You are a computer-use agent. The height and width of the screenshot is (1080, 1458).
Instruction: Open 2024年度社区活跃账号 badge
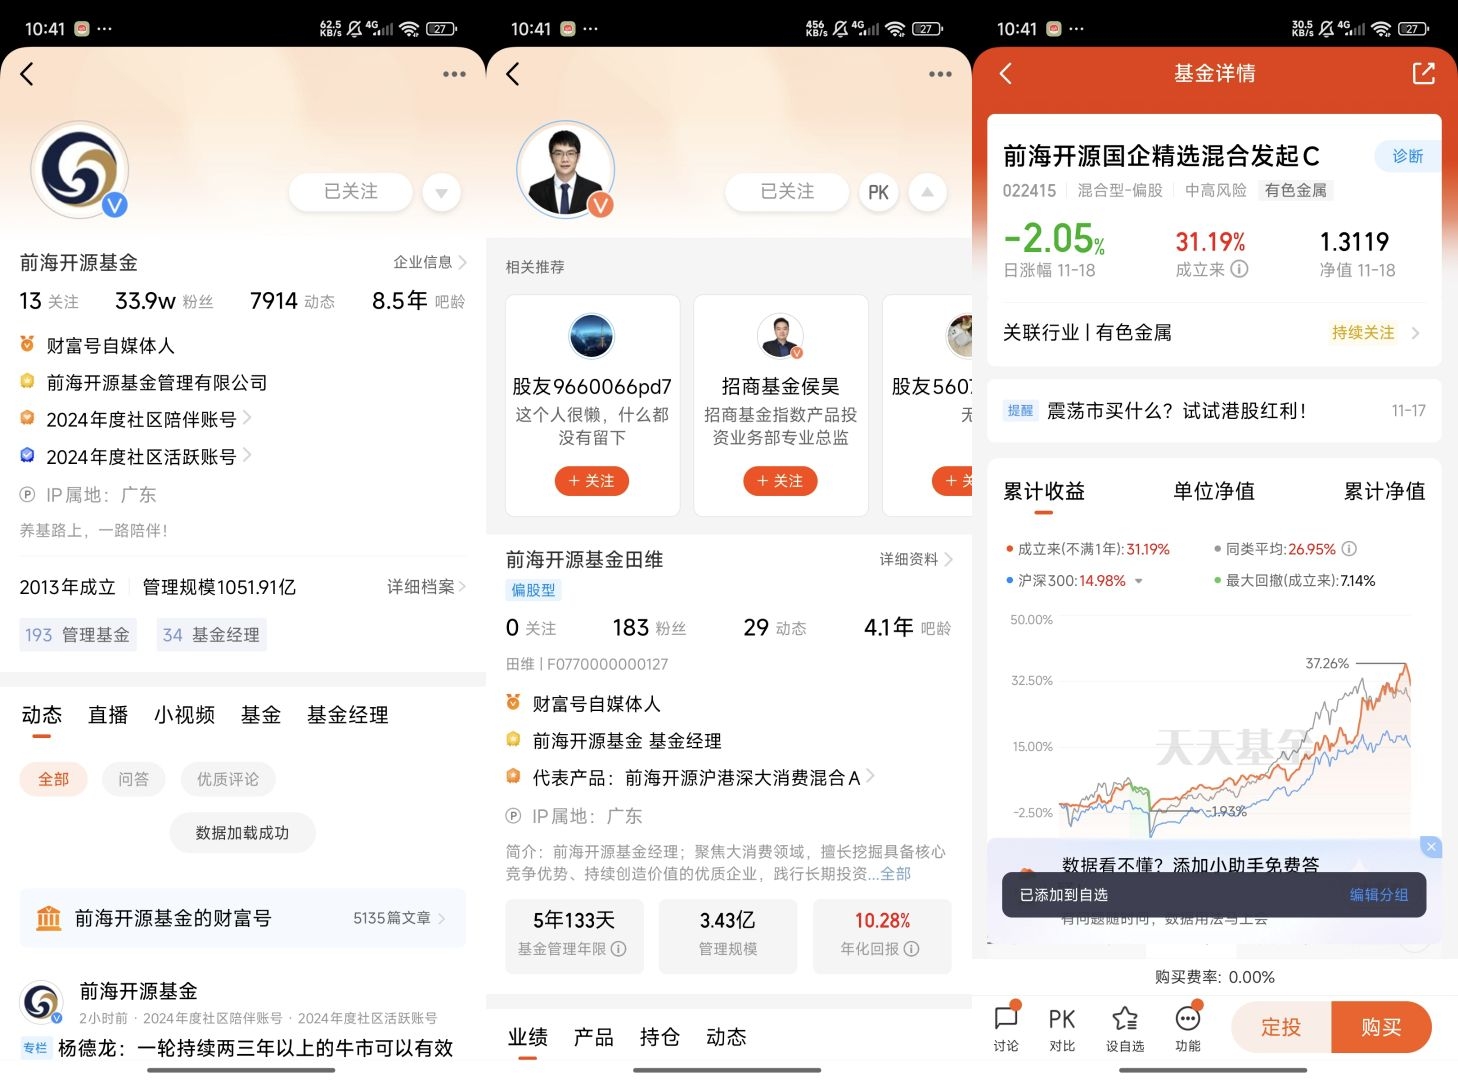(136, 456)
